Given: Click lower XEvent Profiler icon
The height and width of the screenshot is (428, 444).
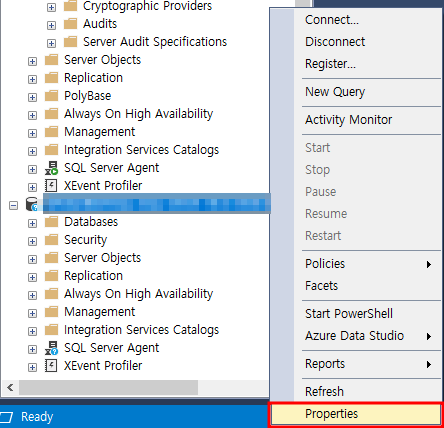Looking at the screenshot, I should coord(51,366).
